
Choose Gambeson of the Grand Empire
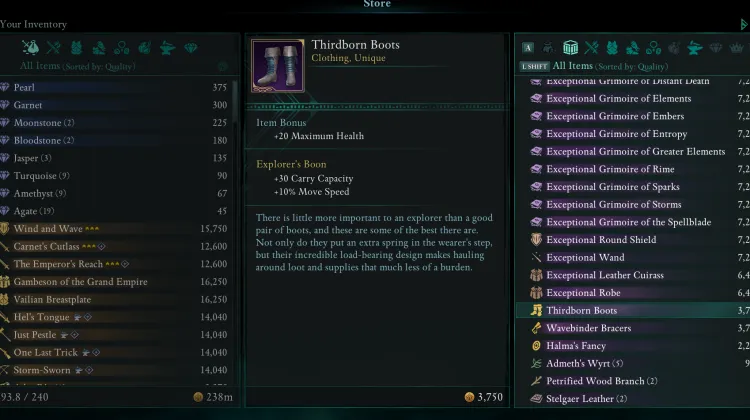pos(80,282)
